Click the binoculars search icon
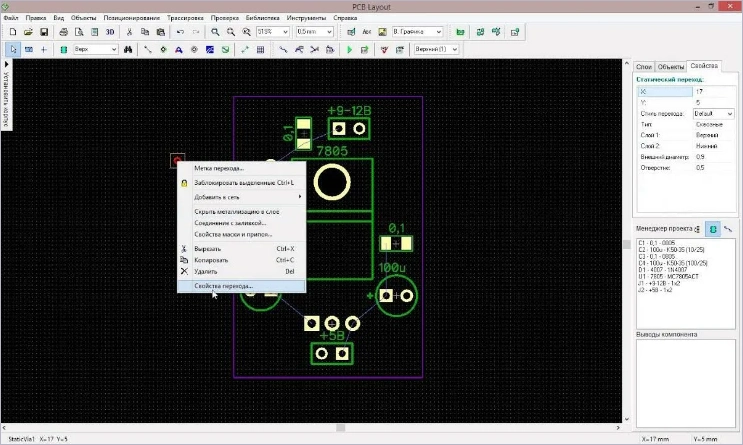Viewport: 743px width, 445px height. 130,49
